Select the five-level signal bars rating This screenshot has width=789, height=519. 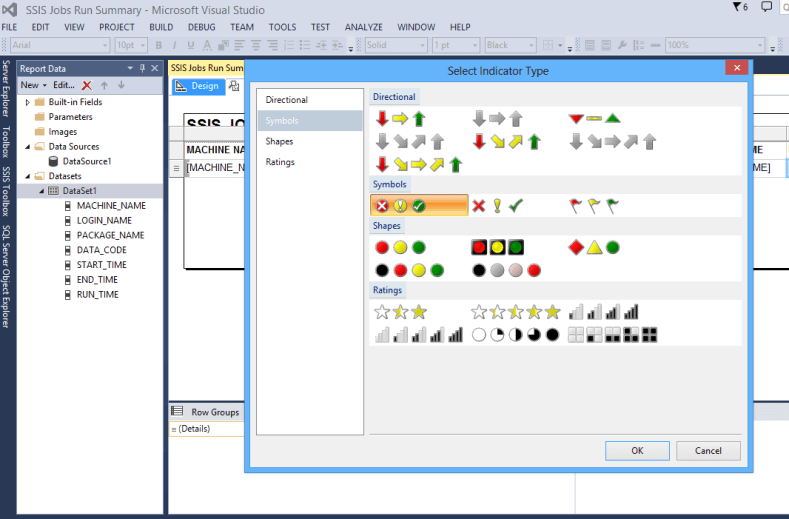(x=419, y=335)
